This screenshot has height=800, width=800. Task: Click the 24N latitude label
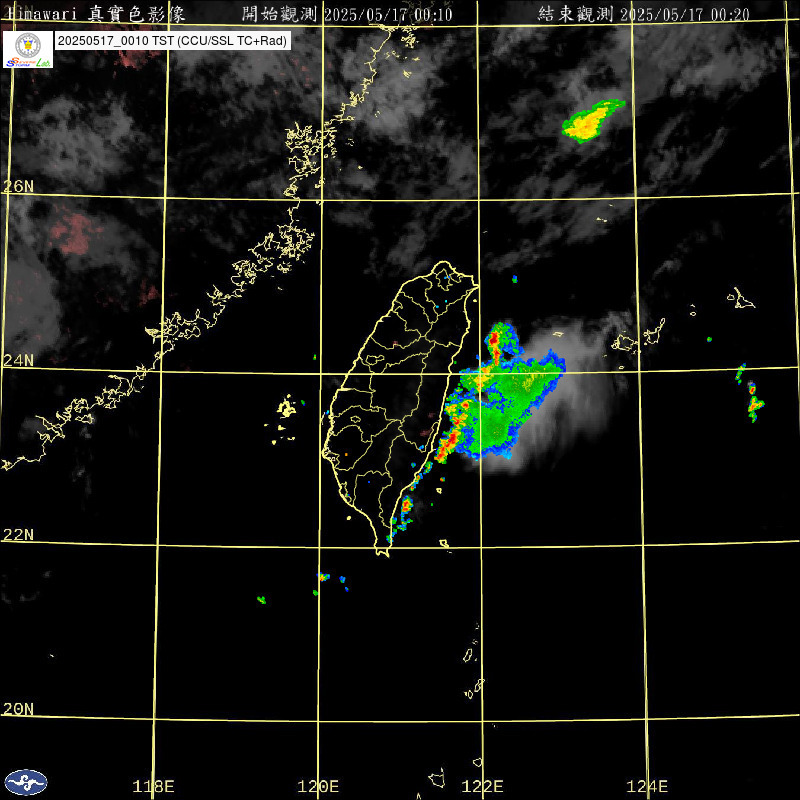(x=18, y=361)
